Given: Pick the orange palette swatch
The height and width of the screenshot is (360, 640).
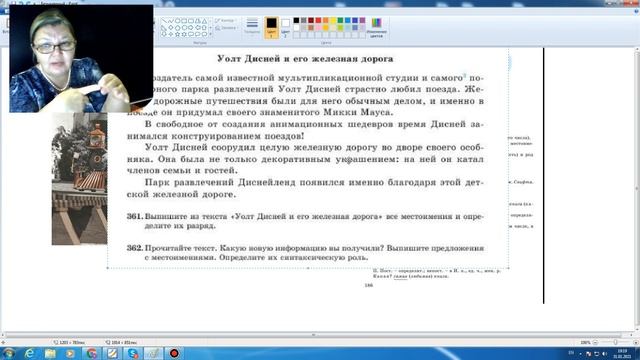Looking at the screenshot, I should pos(325,20).
